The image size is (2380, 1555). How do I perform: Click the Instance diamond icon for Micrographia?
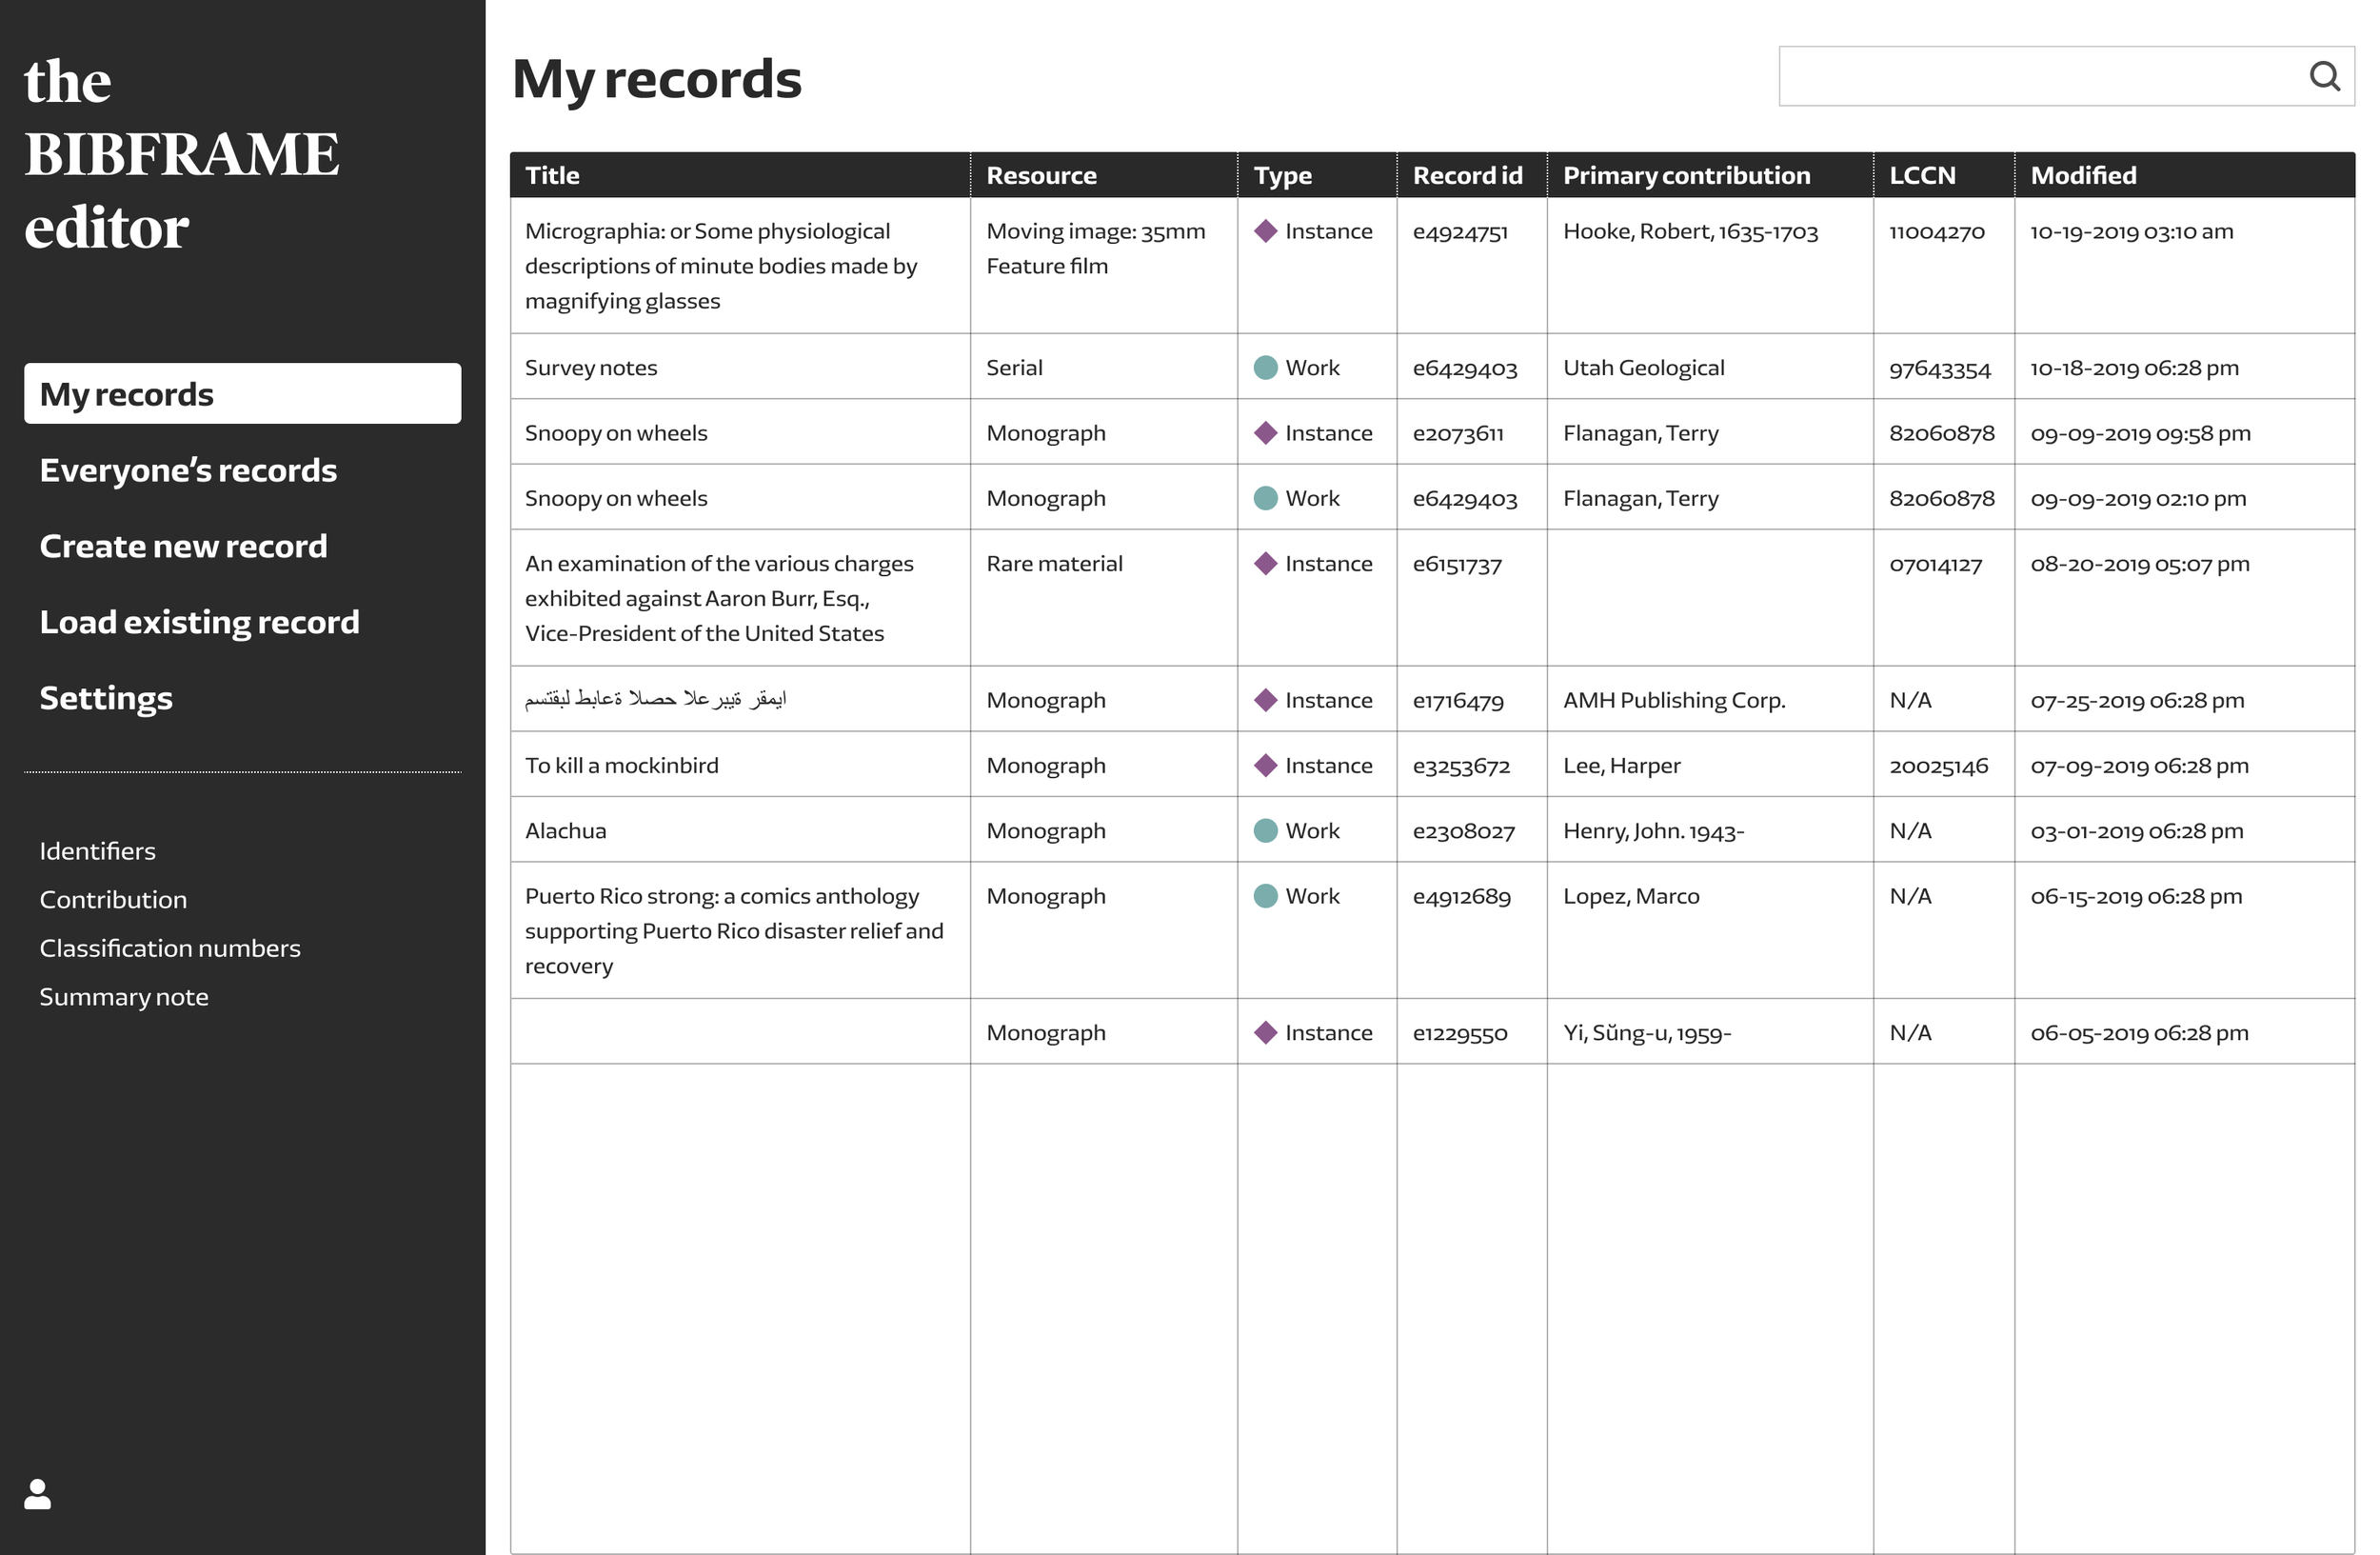(1265, 232)
